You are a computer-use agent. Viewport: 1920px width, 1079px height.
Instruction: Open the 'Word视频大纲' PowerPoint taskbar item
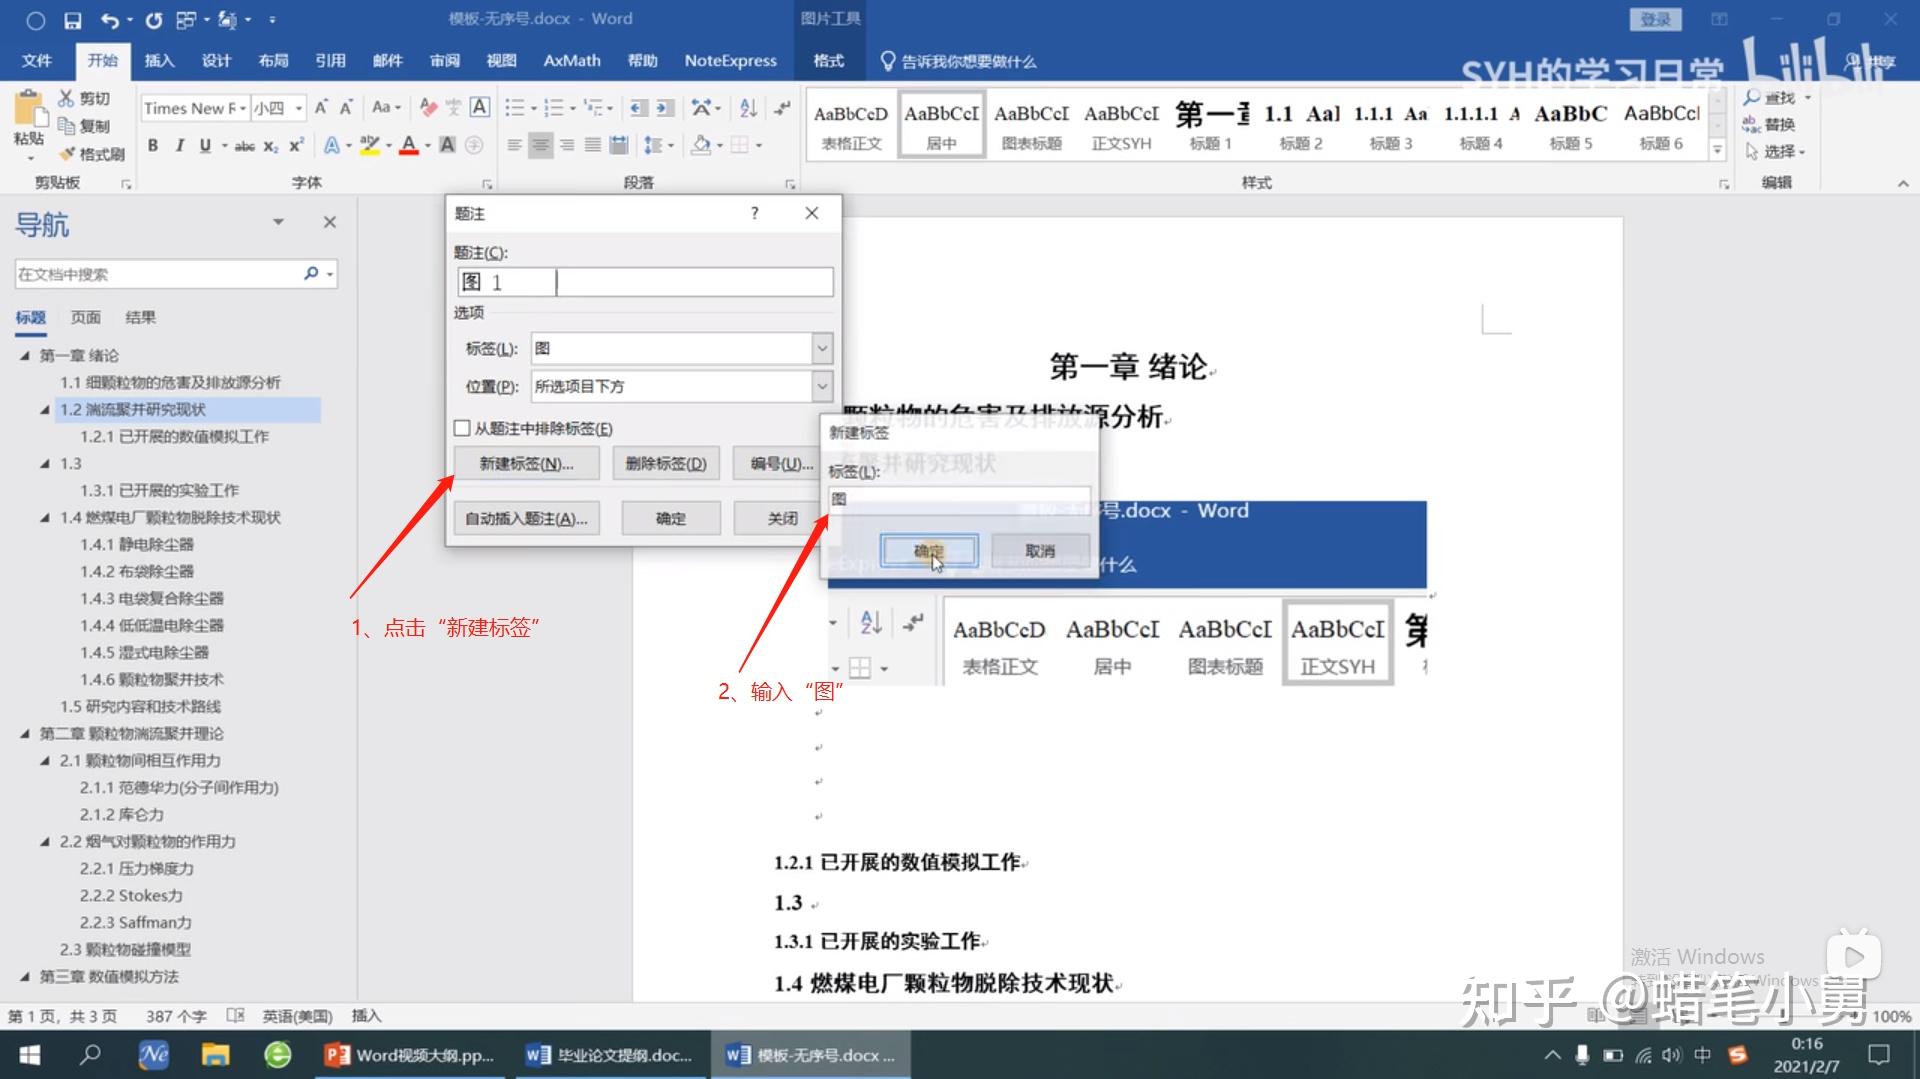point(410,1055)
